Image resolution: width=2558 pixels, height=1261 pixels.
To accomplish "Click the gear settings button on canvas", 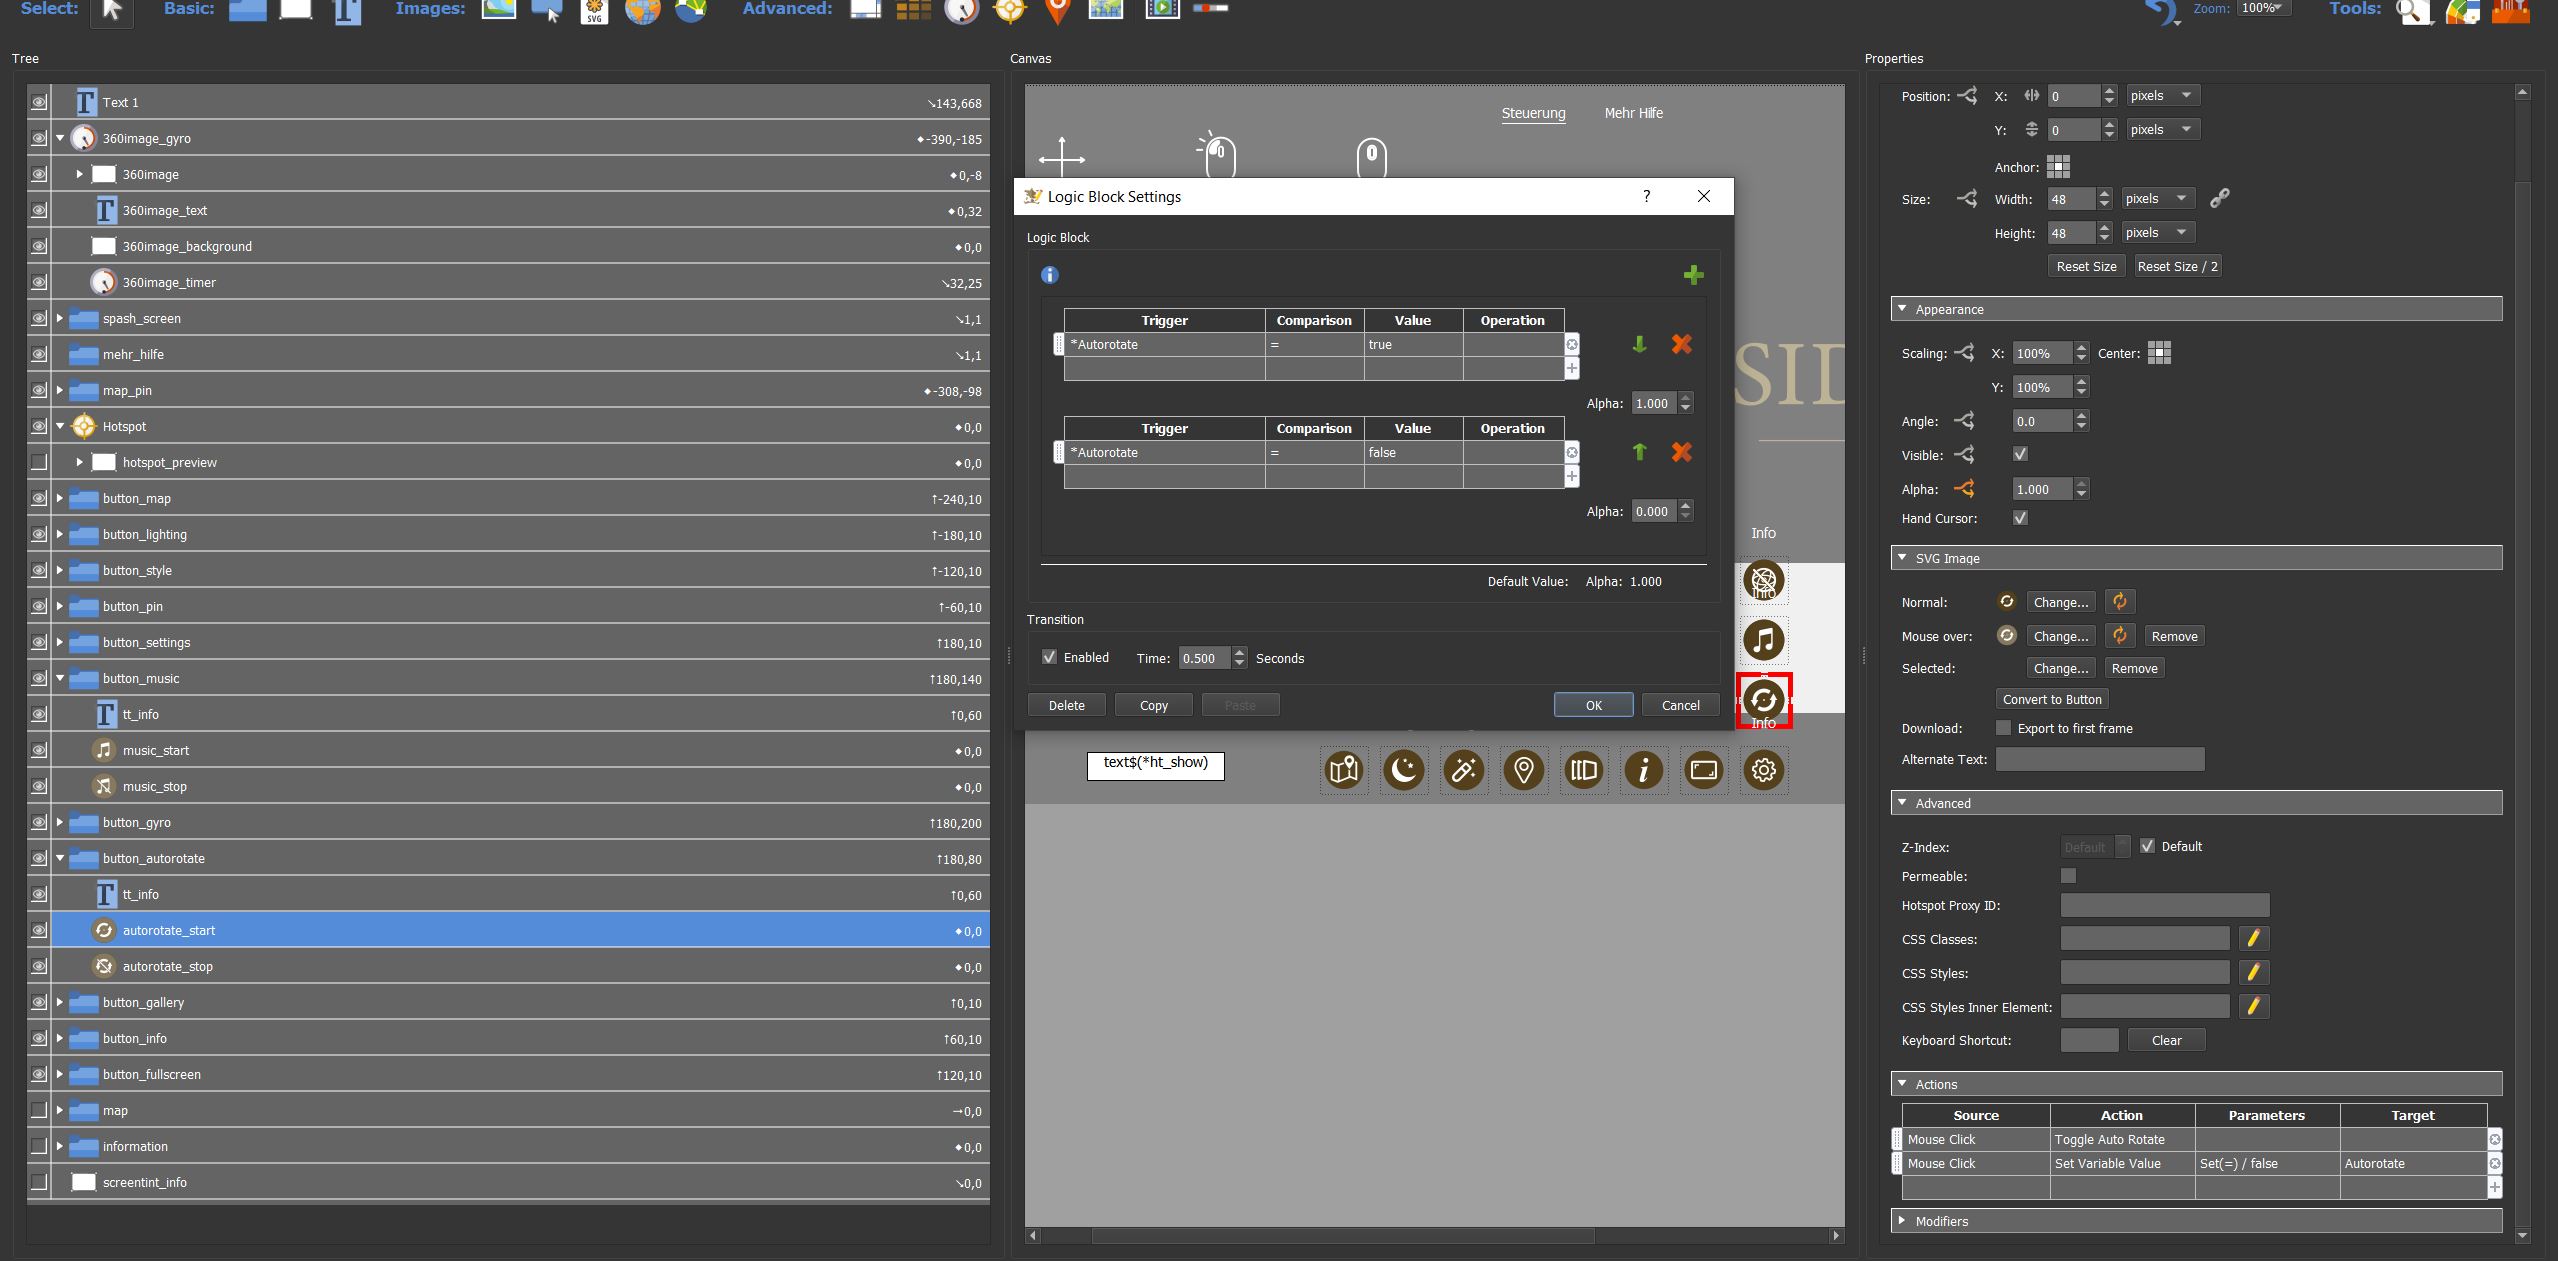I will 1764,770.
